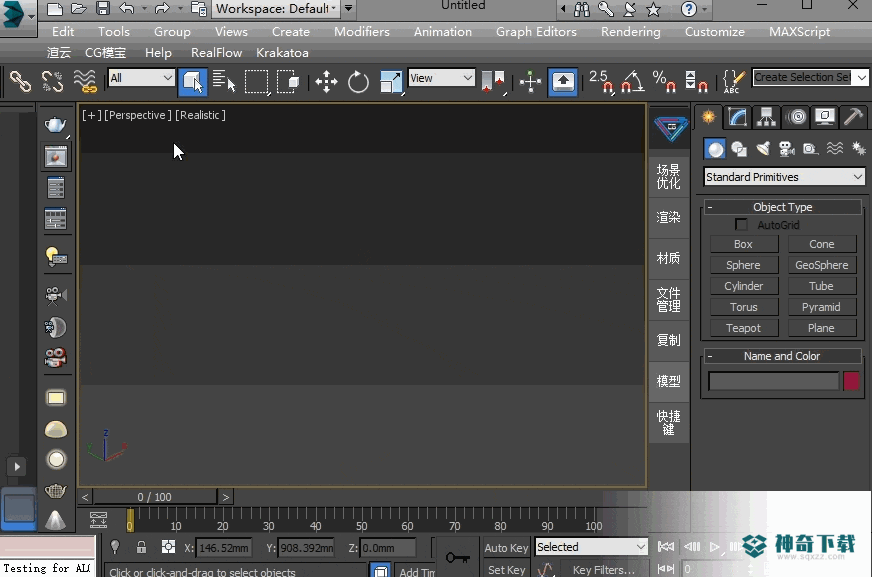The width and height of the screenshot is (872, 577).
Task: Switch to the Utilities hammer tab
Action: (853, 117)
